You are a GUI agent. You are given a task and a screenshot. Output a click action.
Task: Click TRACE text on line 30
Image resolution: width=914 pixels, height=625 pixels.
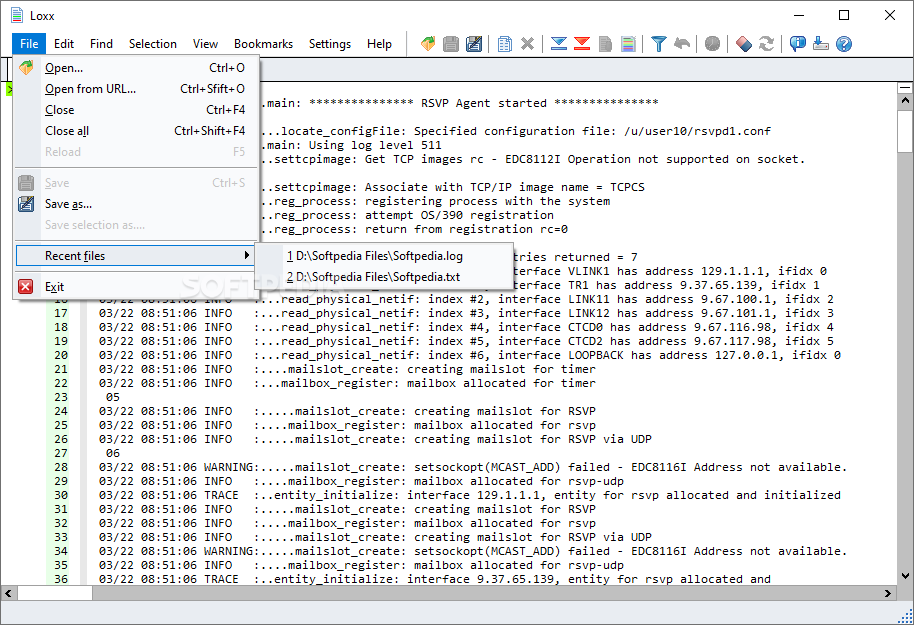(221, 495)
